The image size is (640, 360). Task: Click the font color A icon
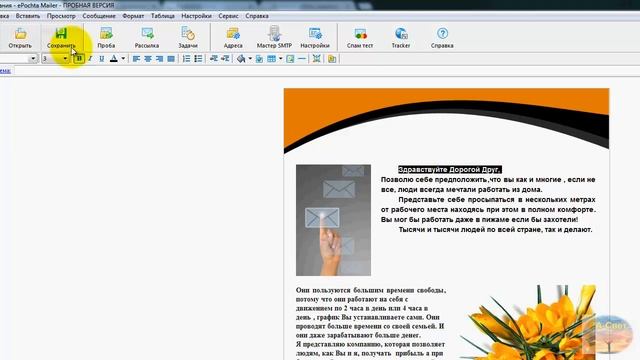[x=114, y=59]
